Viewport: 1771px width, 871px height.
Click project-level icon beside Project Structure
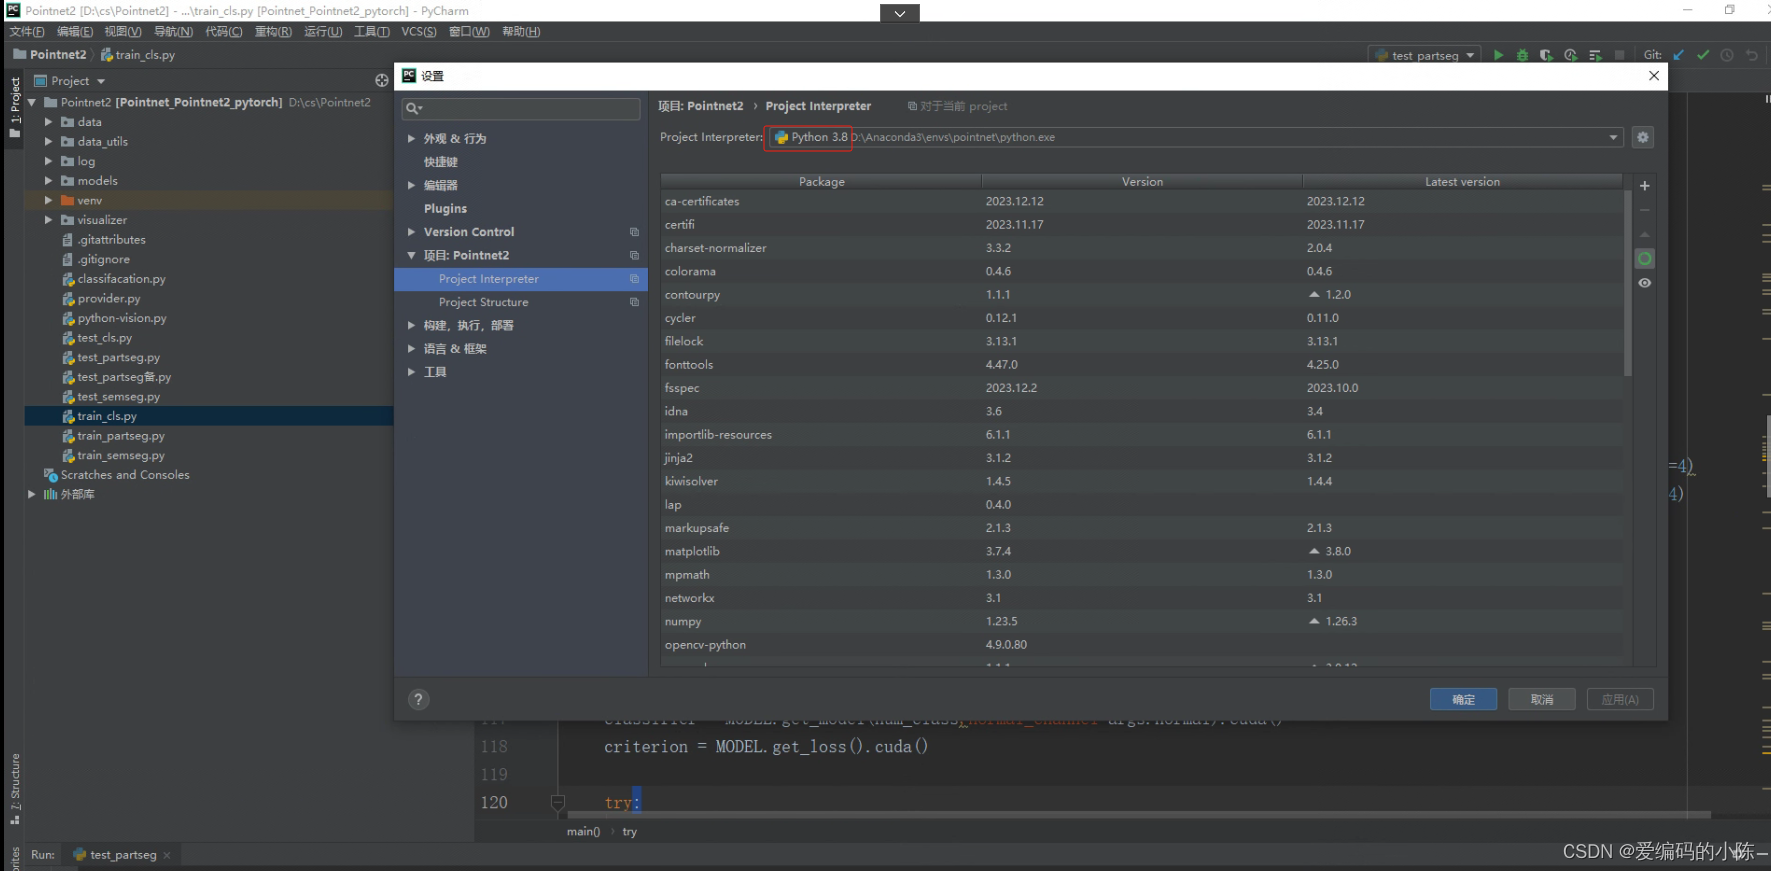[x=634, y=302]
